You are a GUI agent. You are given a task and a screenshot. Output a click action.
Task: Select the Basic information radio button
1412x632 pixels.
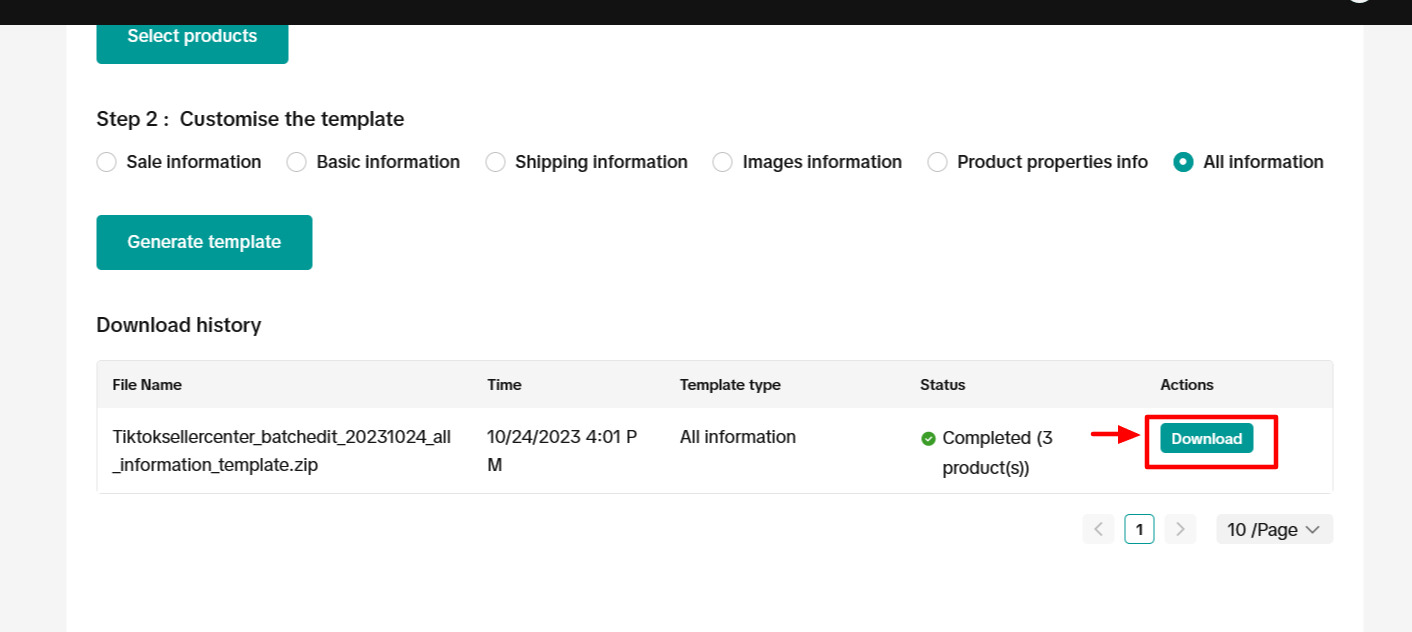[x=297, y=162]
